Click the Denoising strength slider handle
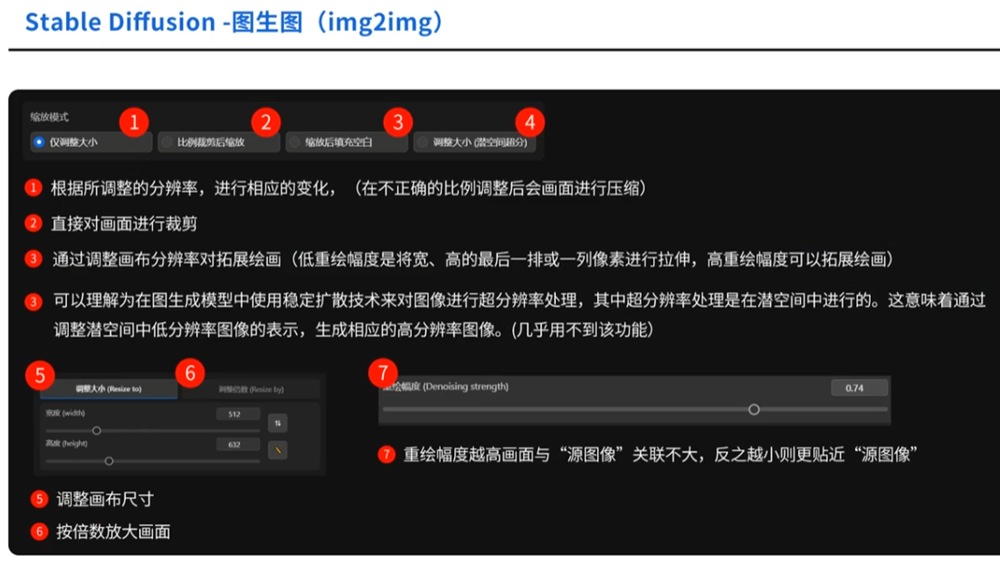1000x561 pixels. [x=754, y=409]
